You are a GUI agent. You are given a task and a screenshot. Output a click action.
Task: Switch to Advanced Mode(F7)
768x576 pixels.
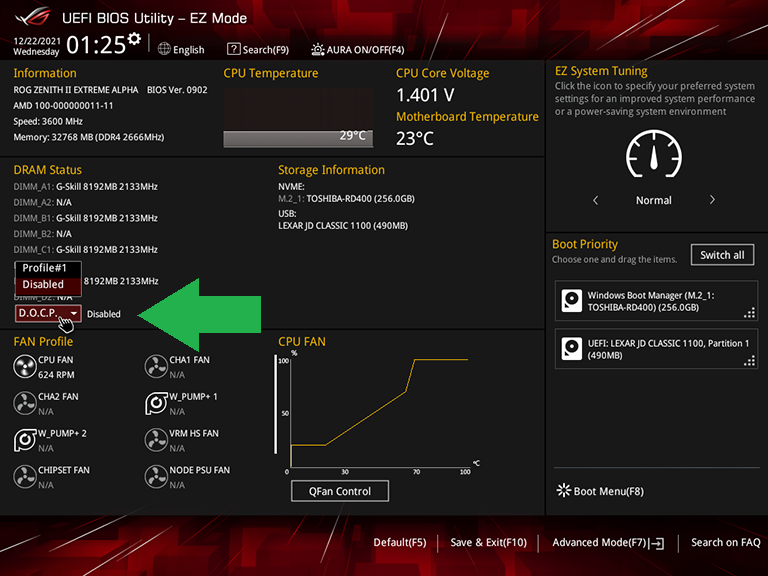point(608,543)
